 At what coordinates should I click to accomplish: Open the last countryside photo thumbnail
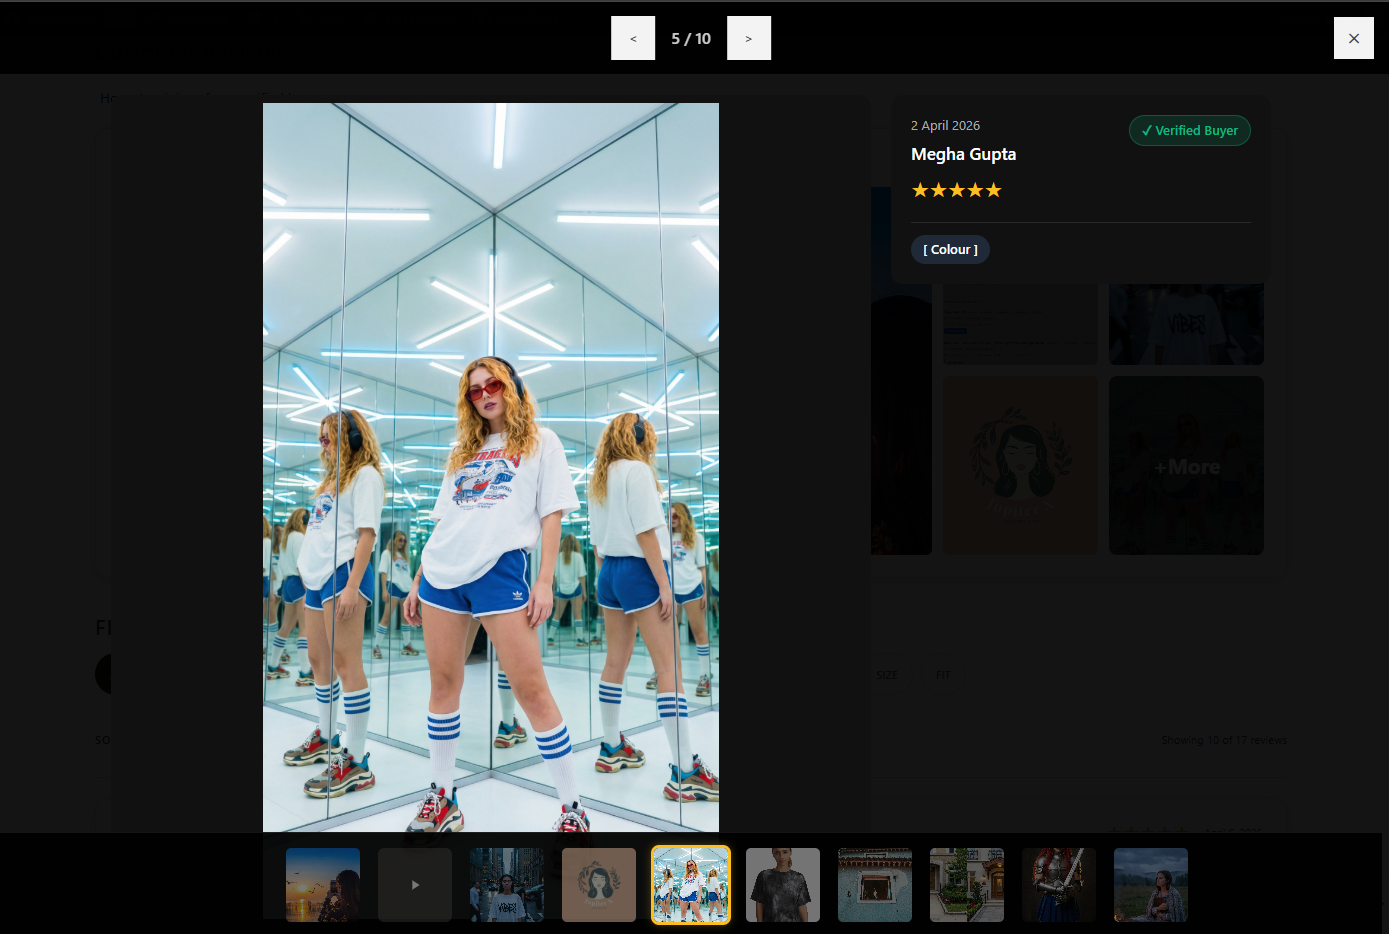(1150, 884)
